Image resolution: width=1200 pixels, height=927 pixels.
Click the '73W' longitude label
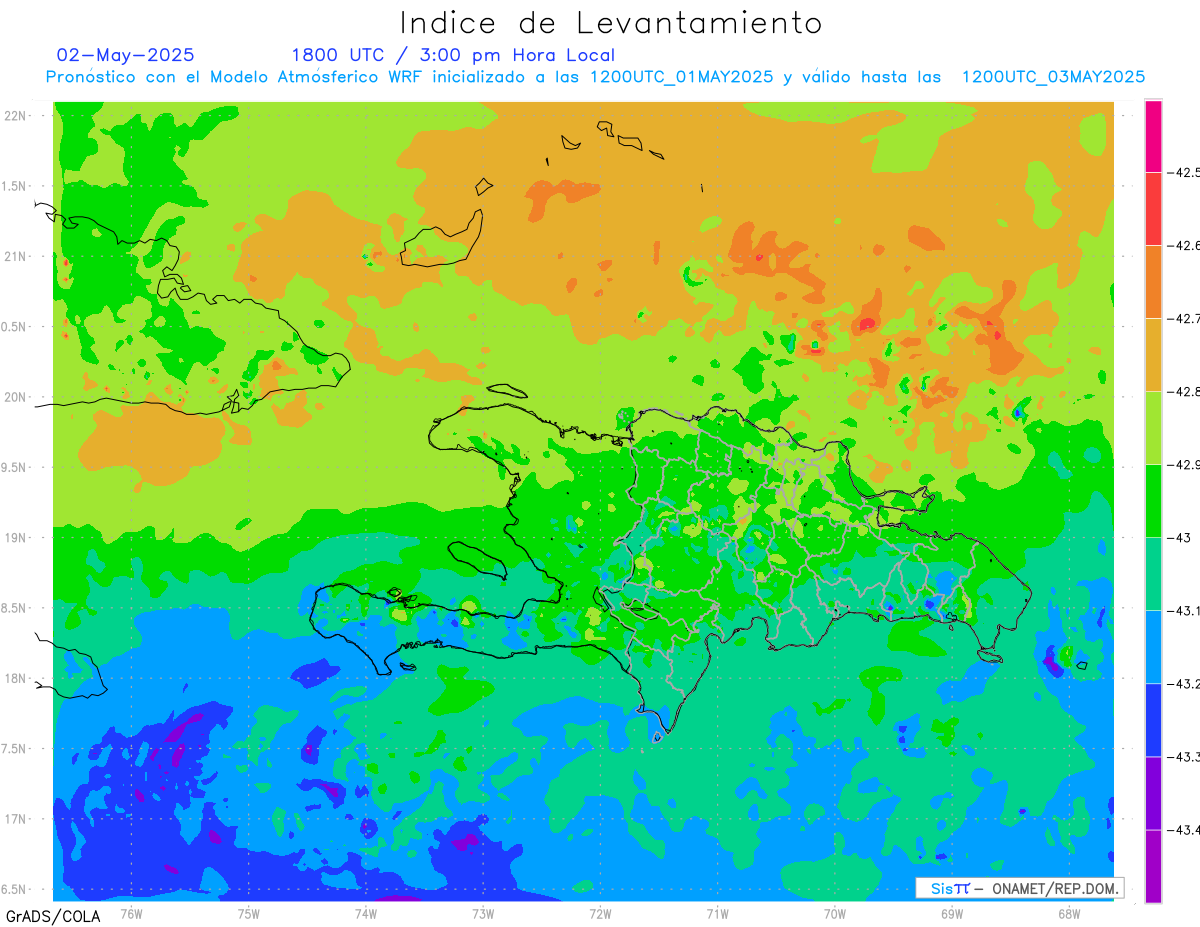point(483,913)
